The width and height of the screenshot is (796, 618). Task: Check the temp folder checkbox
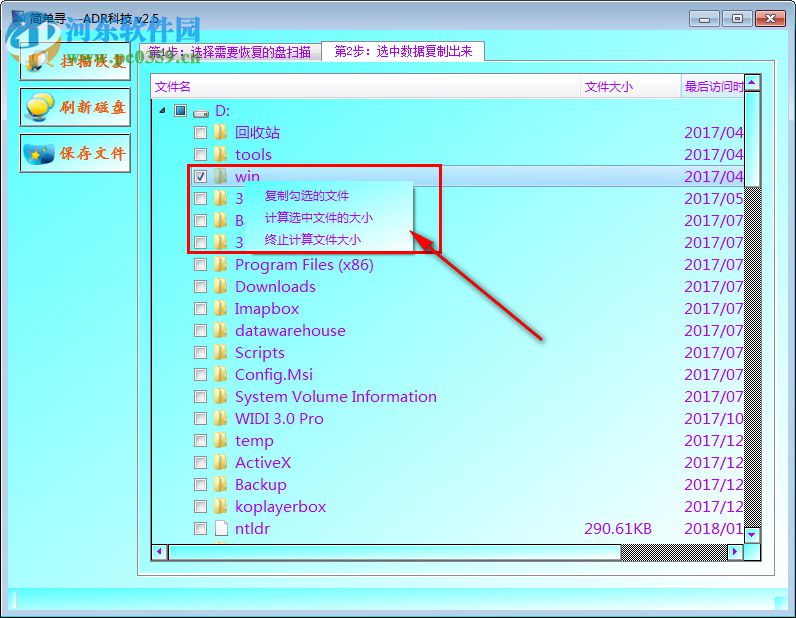[201, 441]
